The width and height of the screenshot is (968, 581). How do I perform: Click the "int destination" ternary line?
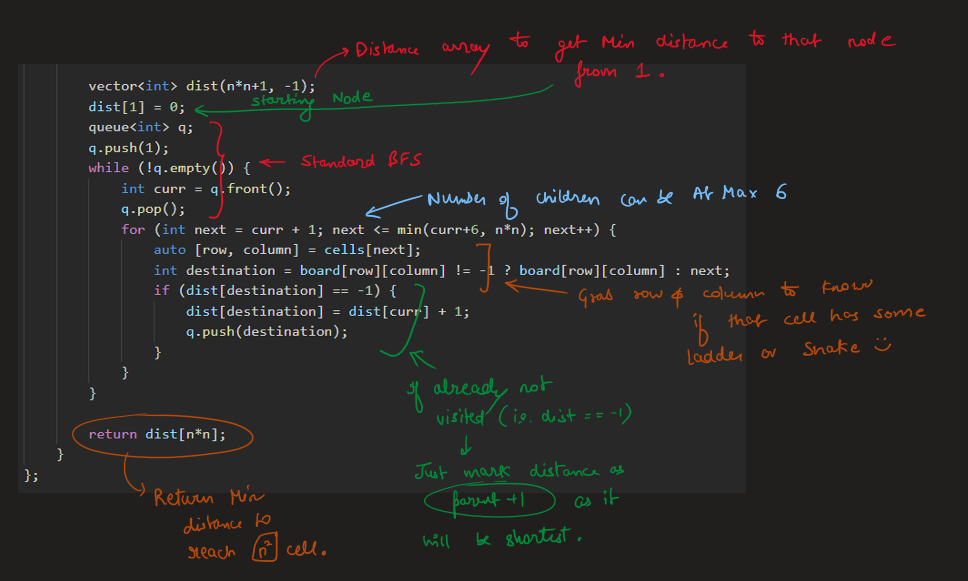(441, 270)
